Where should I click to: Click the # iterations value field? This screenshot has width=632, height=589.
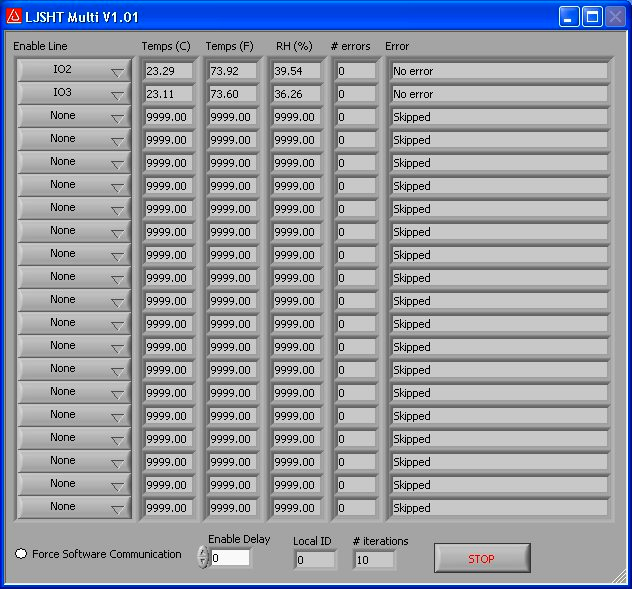click(374, 560)
